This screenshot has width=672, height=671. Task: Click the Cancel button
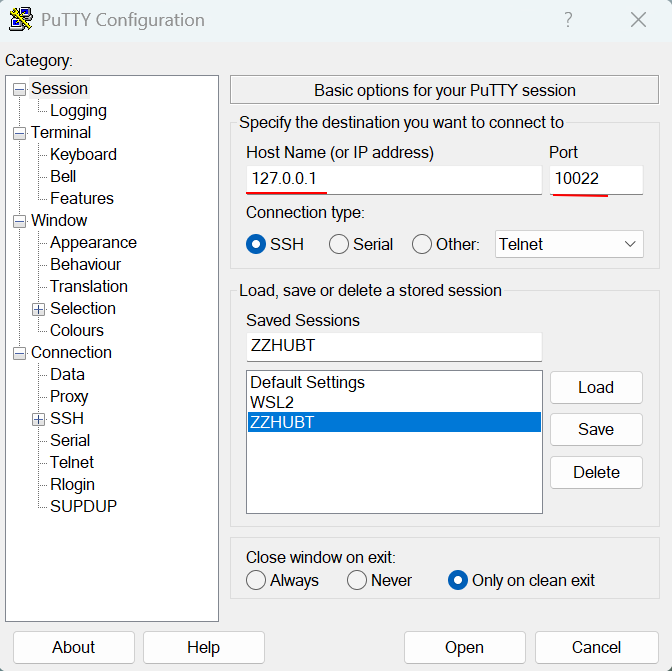(x=596, y=647)
